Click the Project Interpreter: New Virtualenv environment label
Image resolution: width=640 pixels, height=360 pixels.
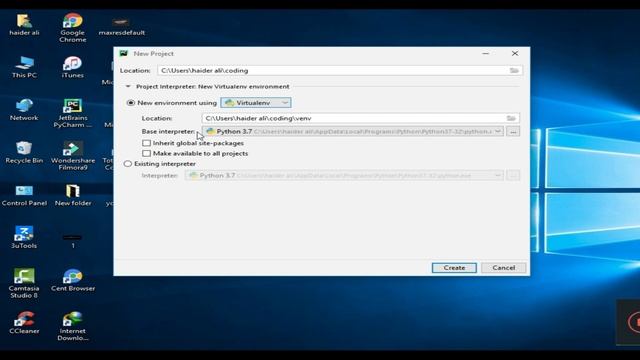[213, 87]
